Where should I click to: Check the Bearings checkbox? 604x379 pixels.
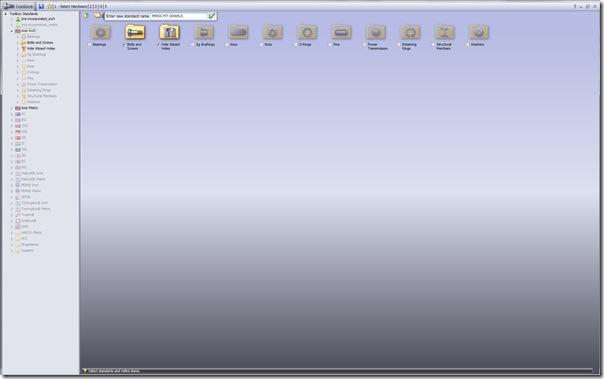coord(89,45)
